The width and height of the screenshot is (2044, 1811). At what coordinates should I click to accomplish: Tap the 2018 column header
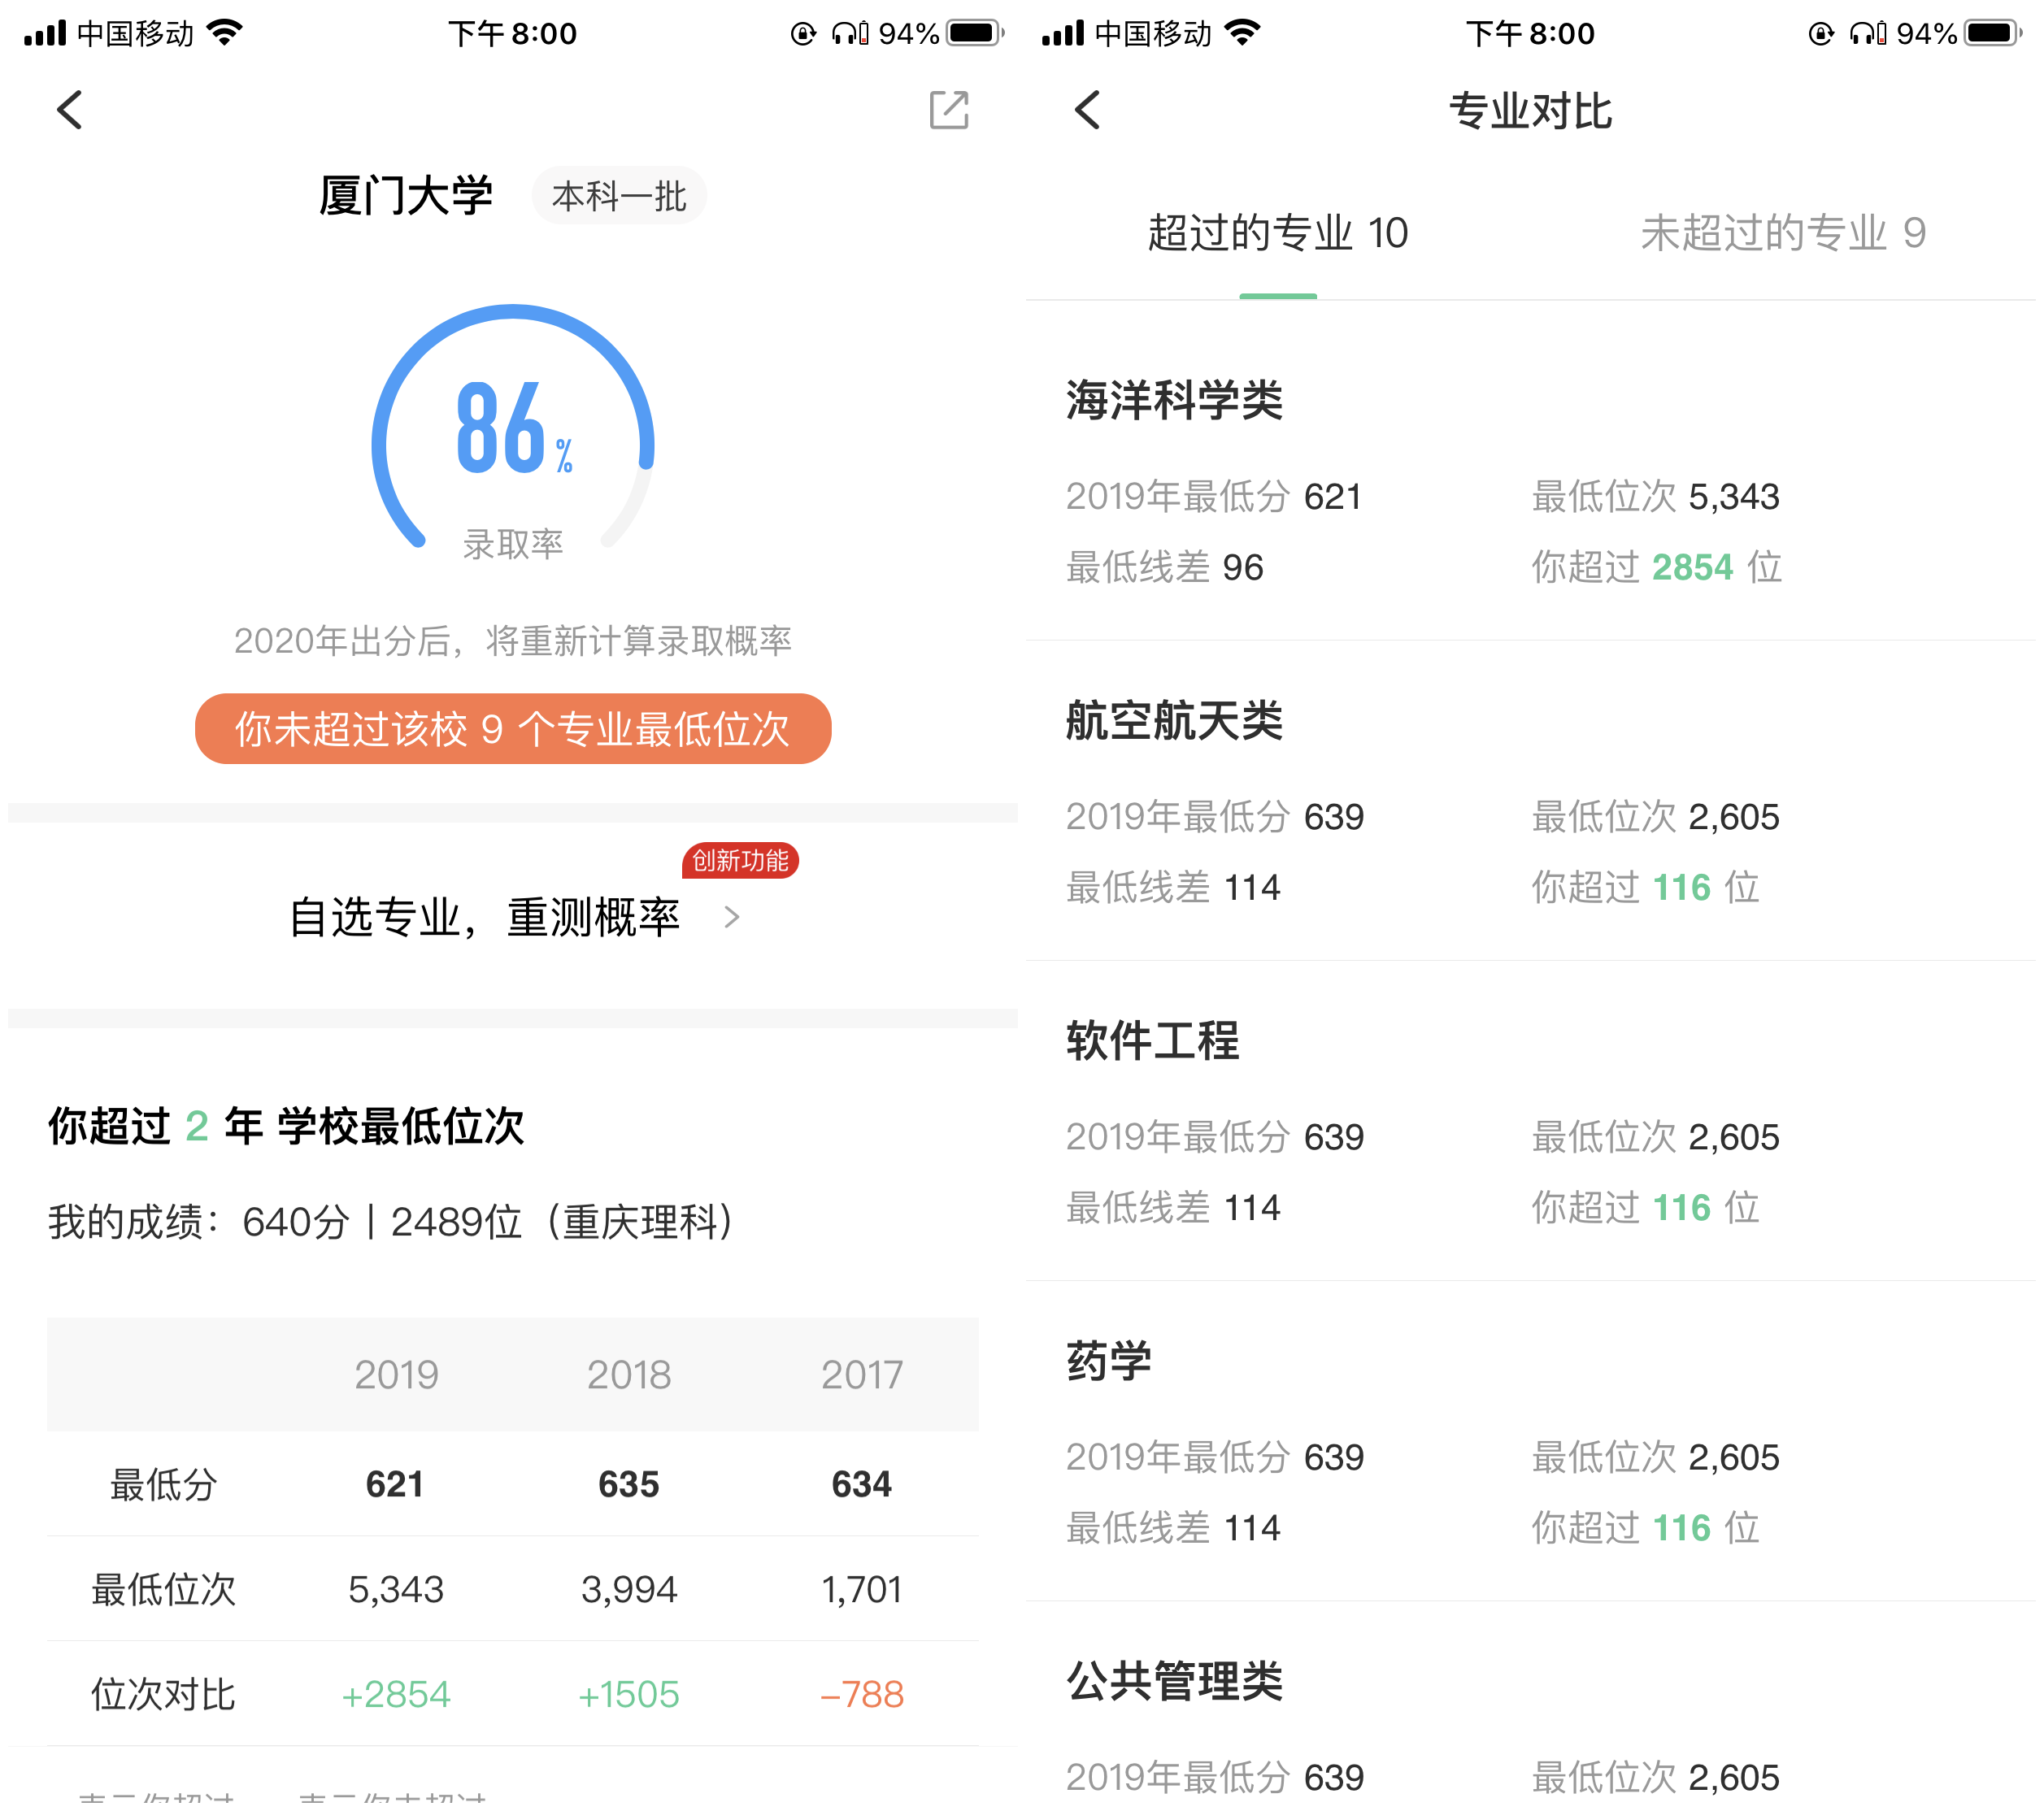629,1375
